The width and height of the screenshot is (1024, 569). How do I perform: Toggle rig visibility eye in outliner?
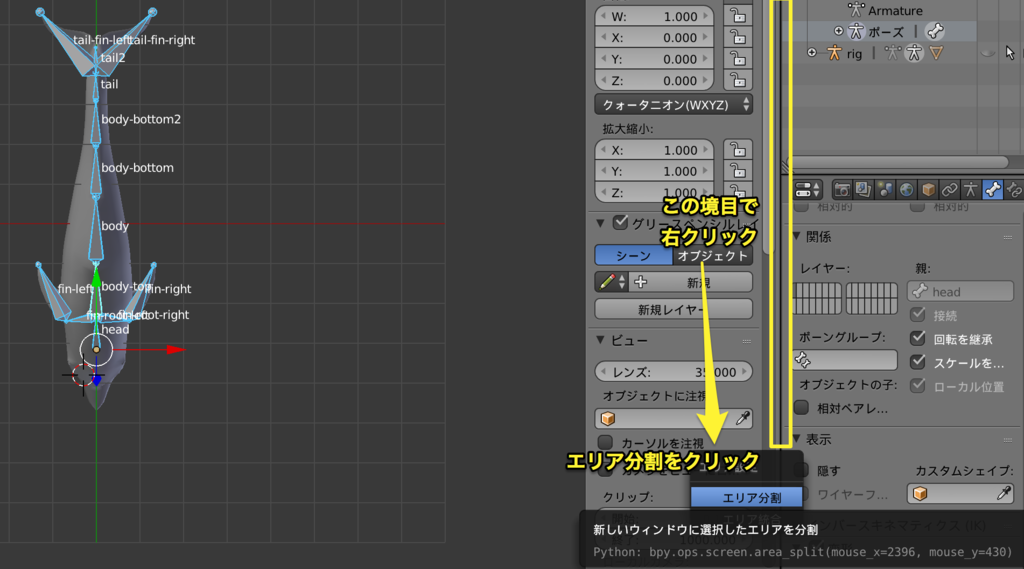click(988, 54)
